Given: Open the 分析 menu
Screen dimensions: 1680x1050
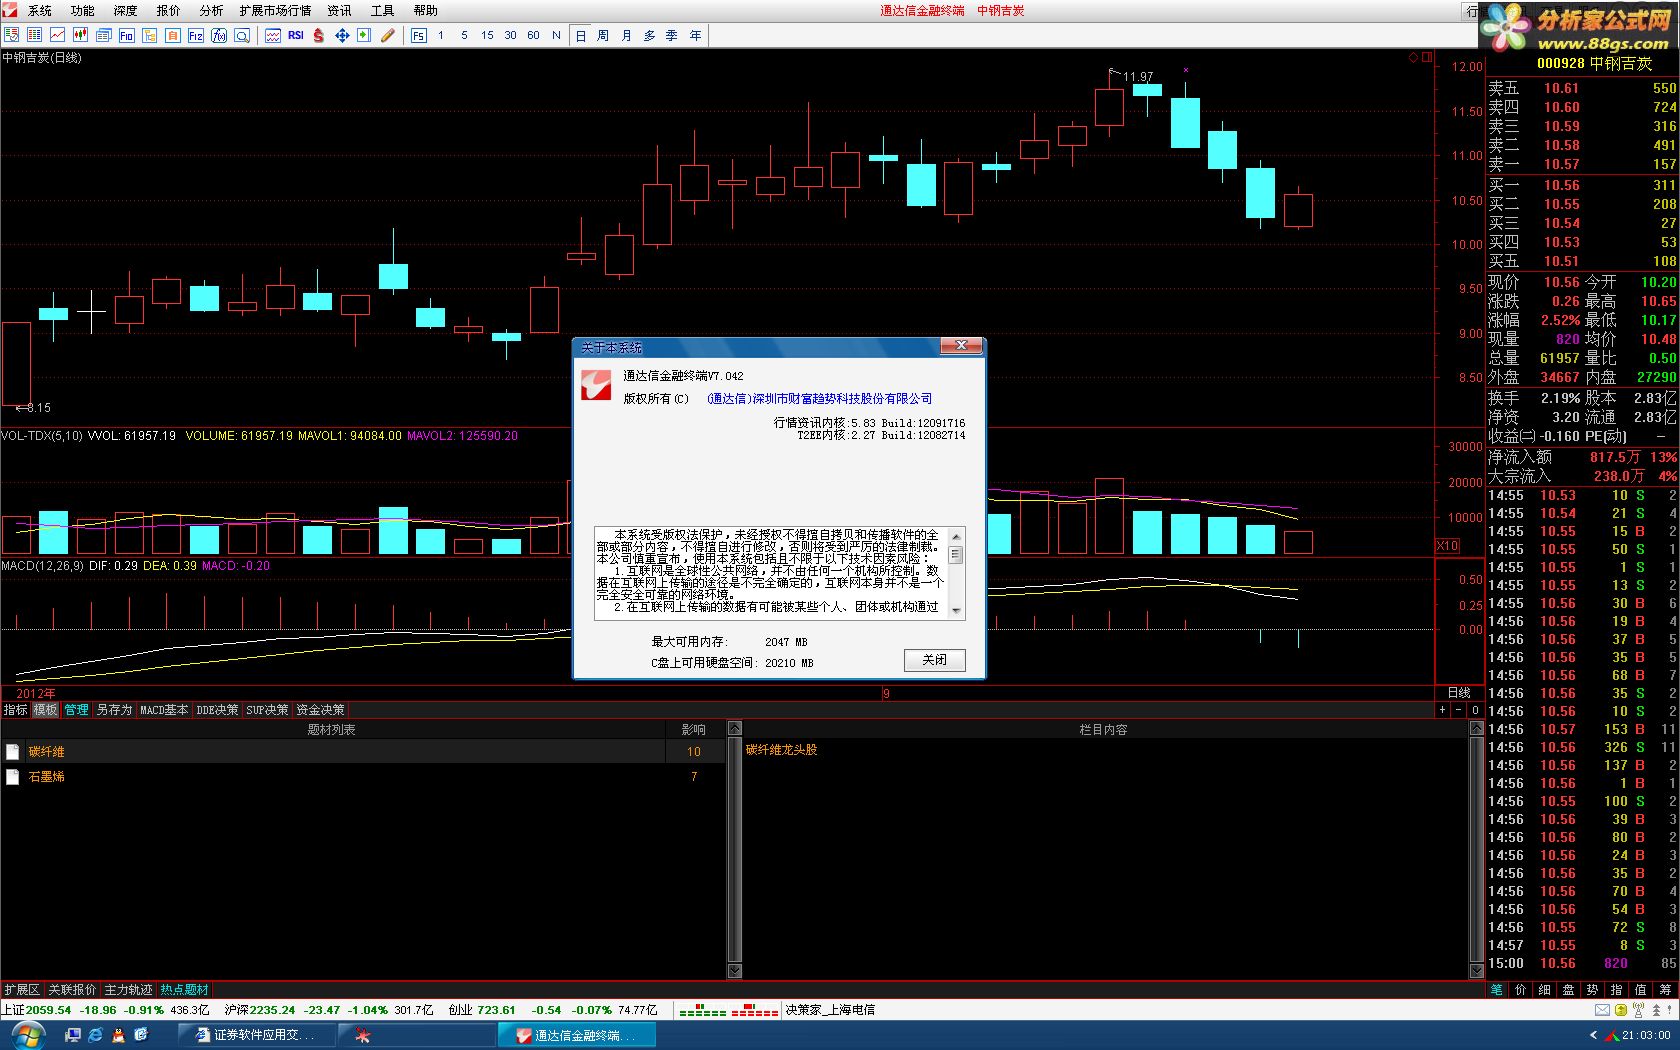Looking at the screenshot, I should (x=211, y=11).
